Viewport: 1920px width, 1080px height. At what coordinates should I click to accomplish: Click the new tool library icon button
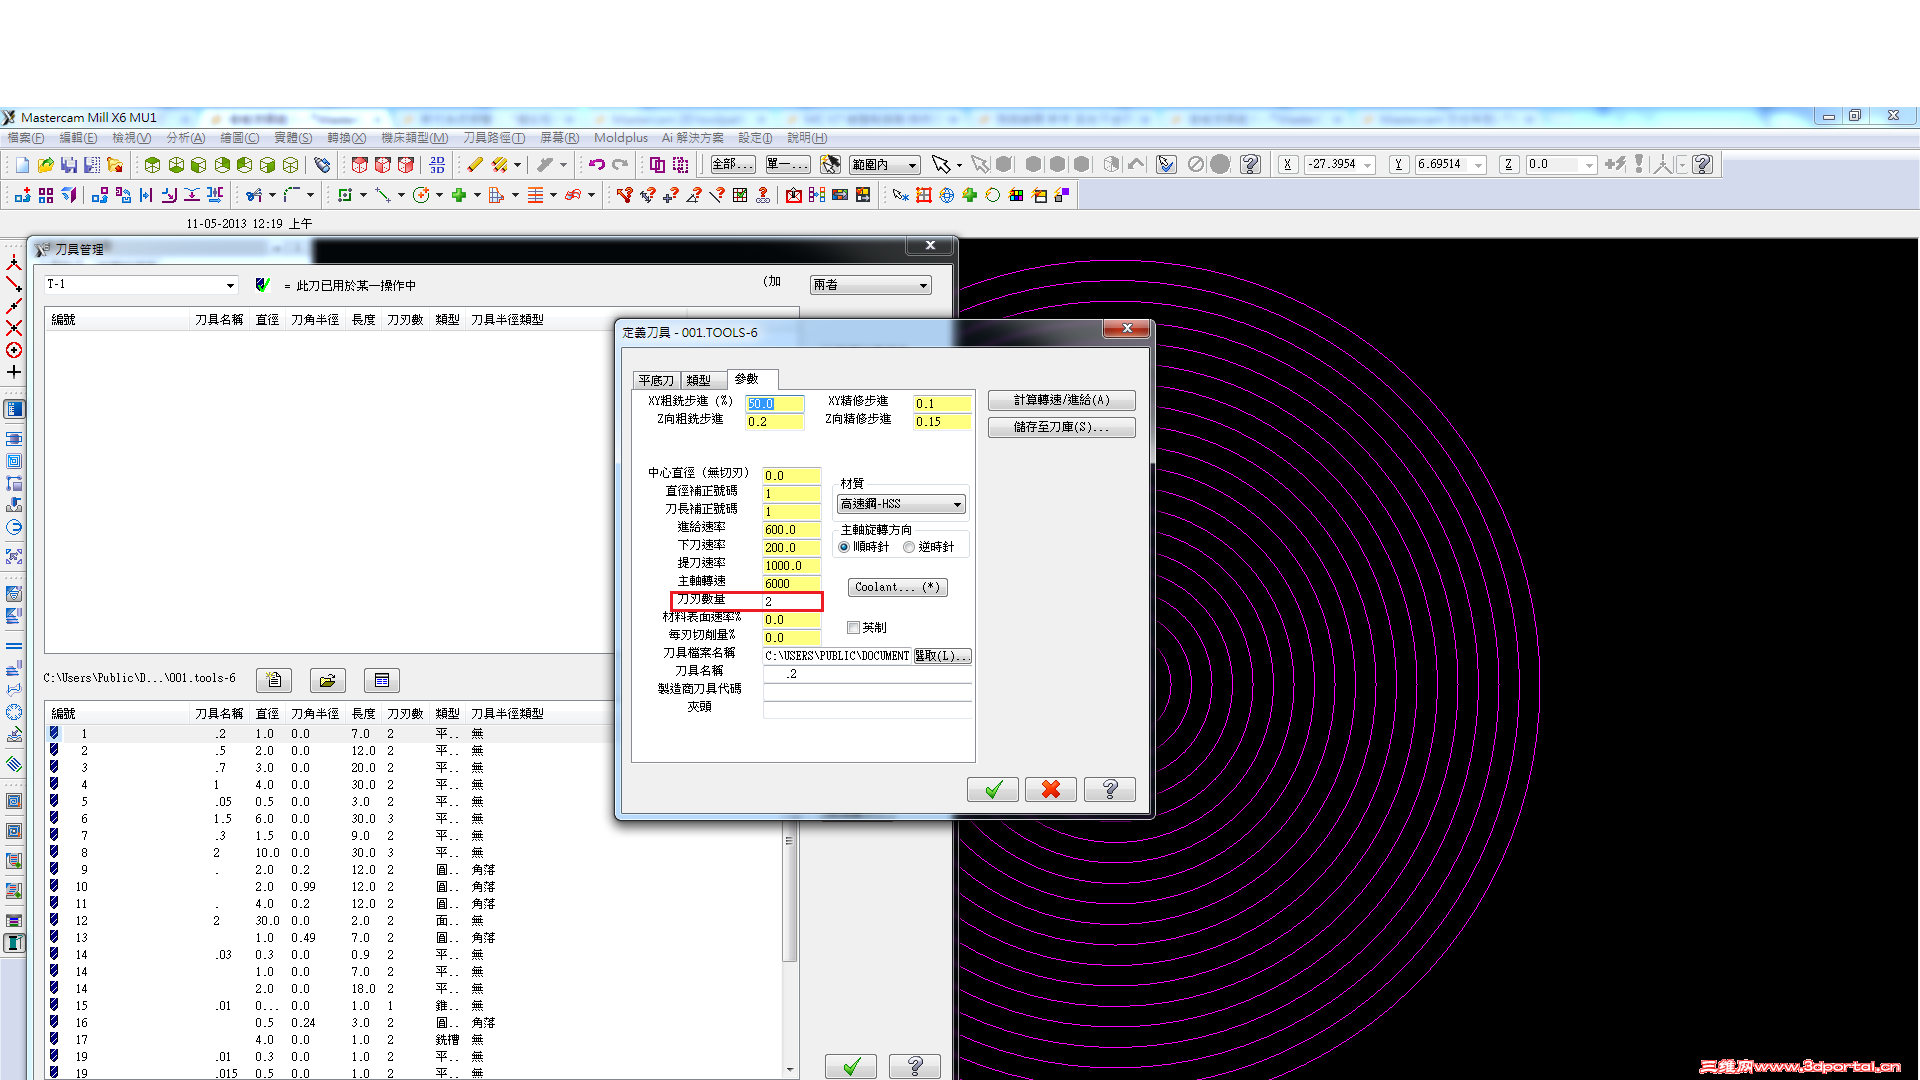(x=273, y=681)
